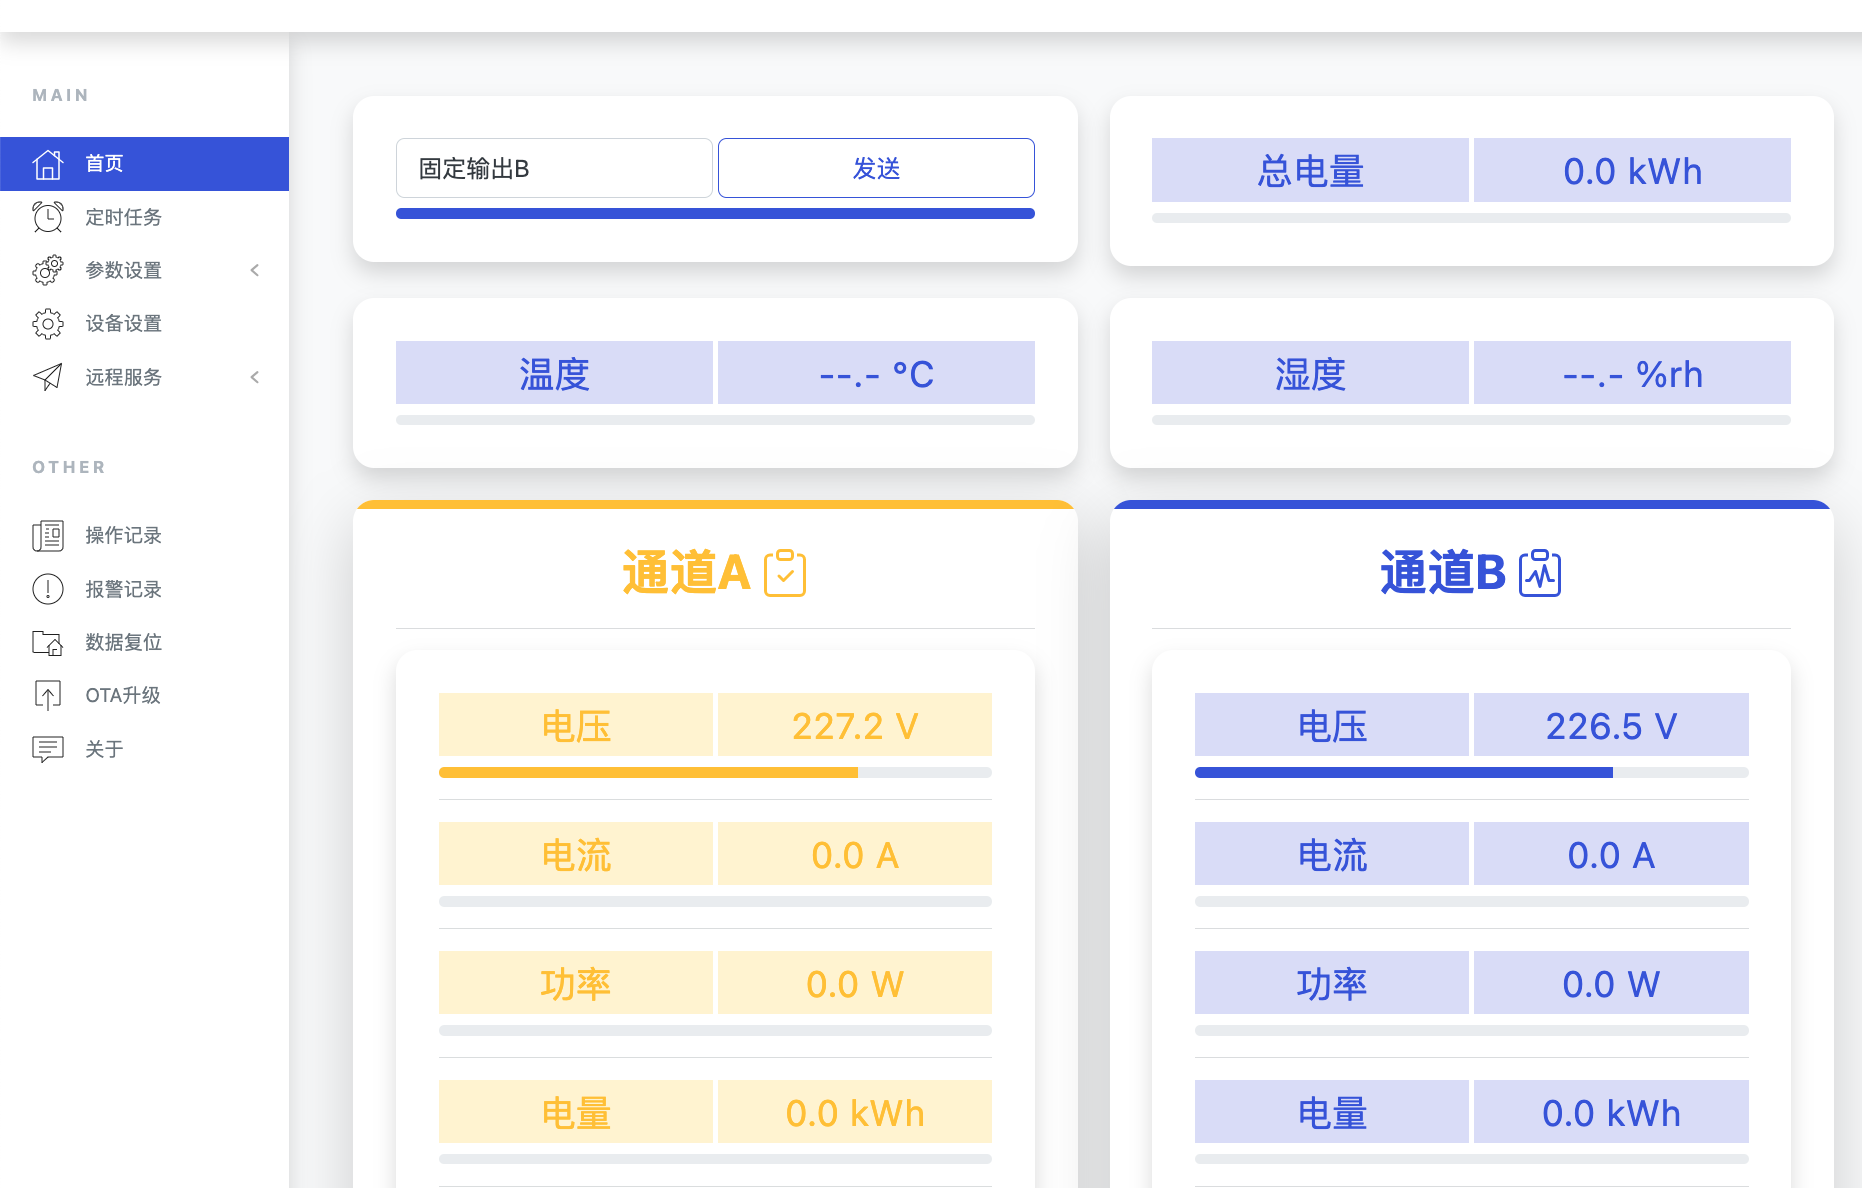1862x1188 pixels.
Task: Click the chat bubble icon for 关于
Action: tap(47, 749)
